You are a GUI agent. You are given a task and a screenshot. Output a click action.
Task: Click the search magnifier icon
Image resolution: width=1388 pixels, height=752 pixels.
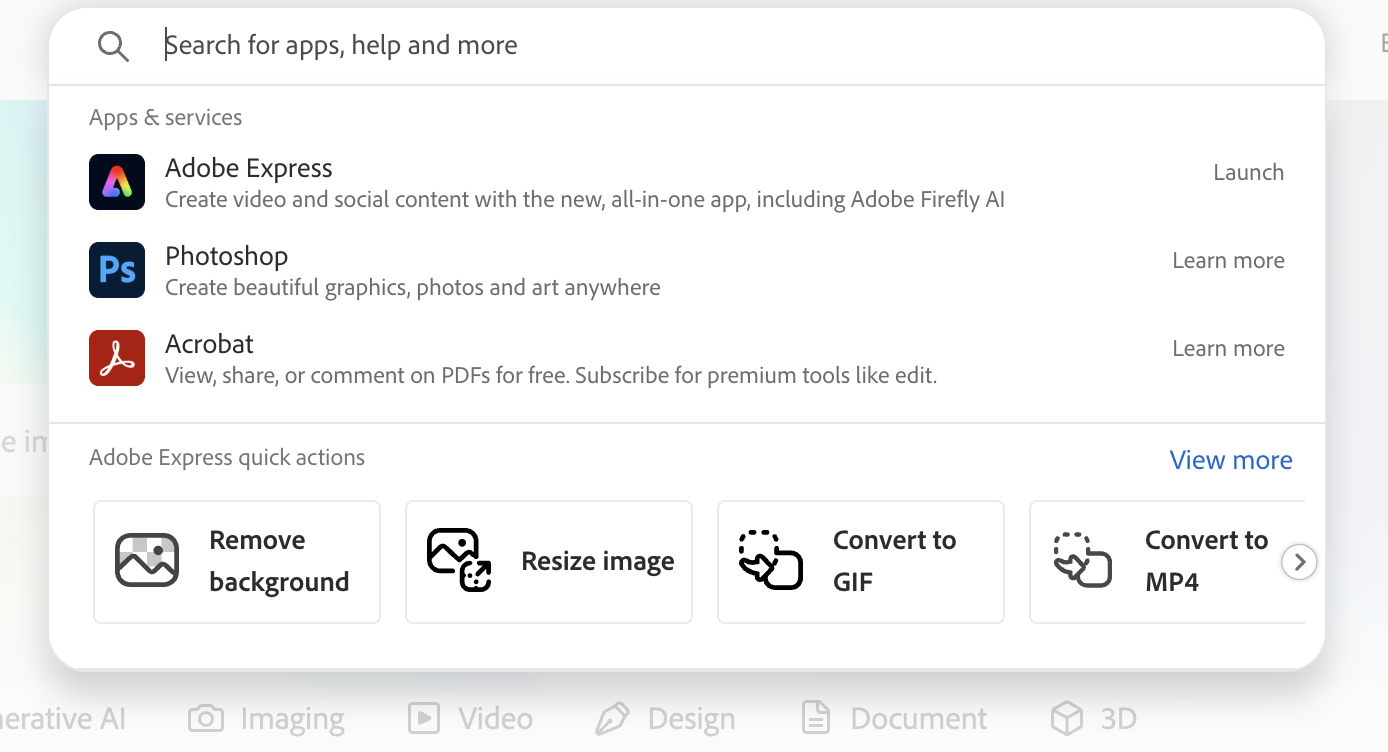[113, 45]
